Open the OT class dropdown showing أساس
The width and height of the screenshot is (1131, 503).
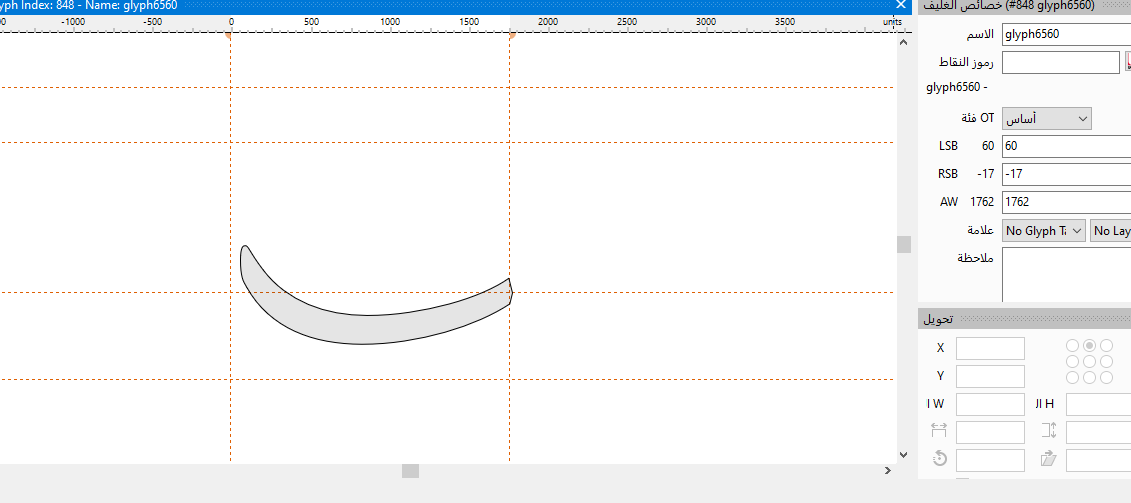coord(1046,119)
